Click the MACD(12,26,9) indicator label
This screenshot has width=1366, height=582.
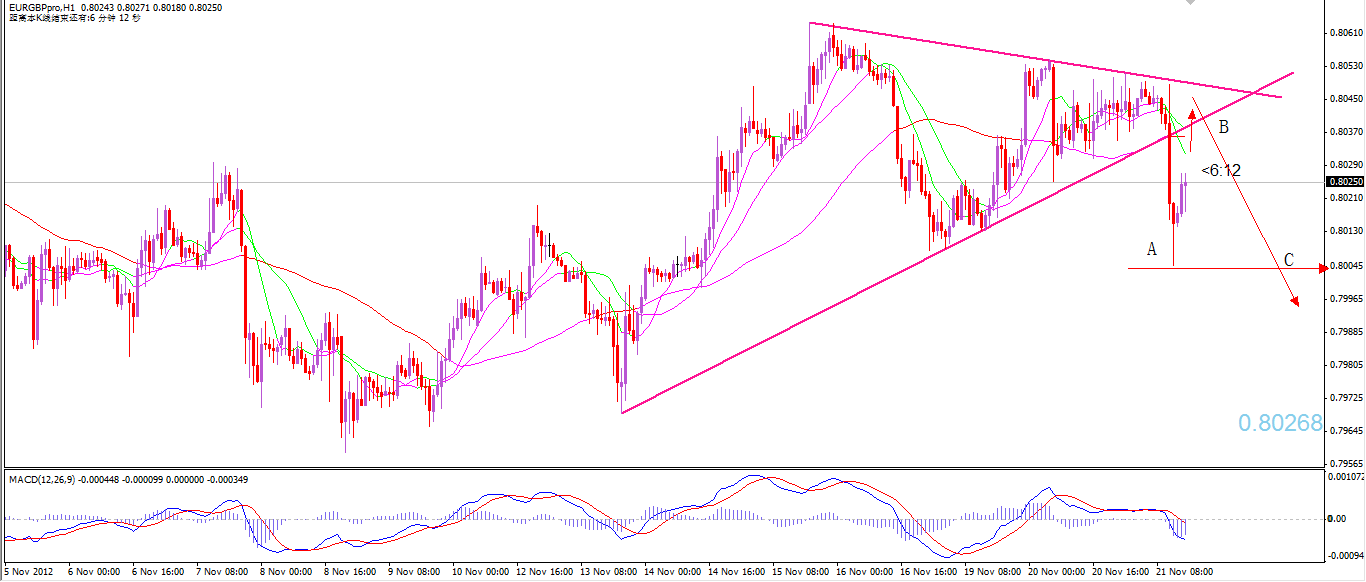[x=42, y=479]
